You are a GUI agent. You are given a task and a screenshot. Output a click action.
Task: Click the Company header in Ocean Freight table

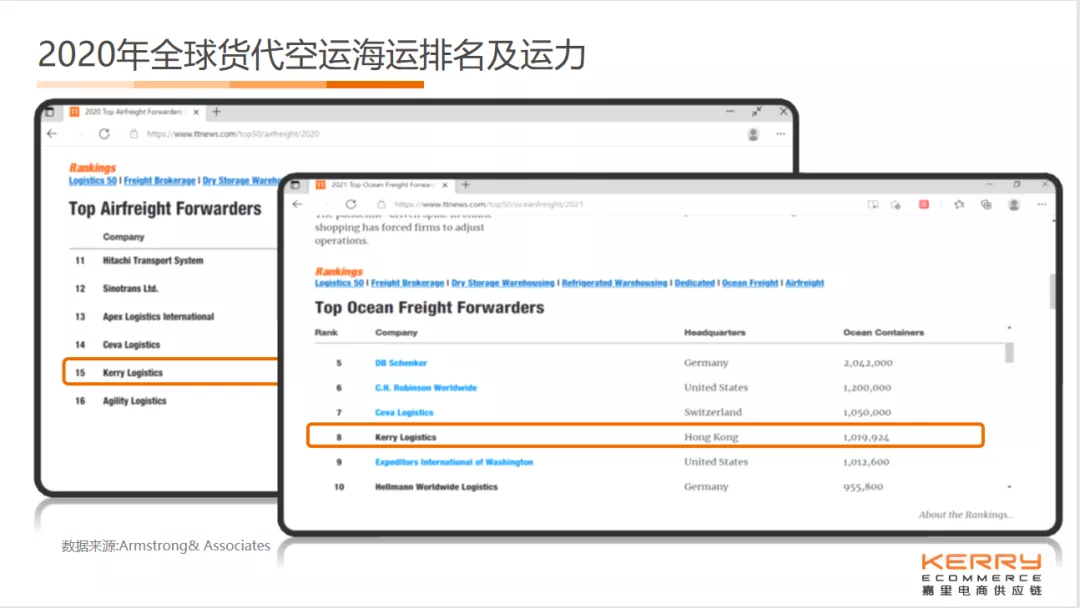pos(396,333)
